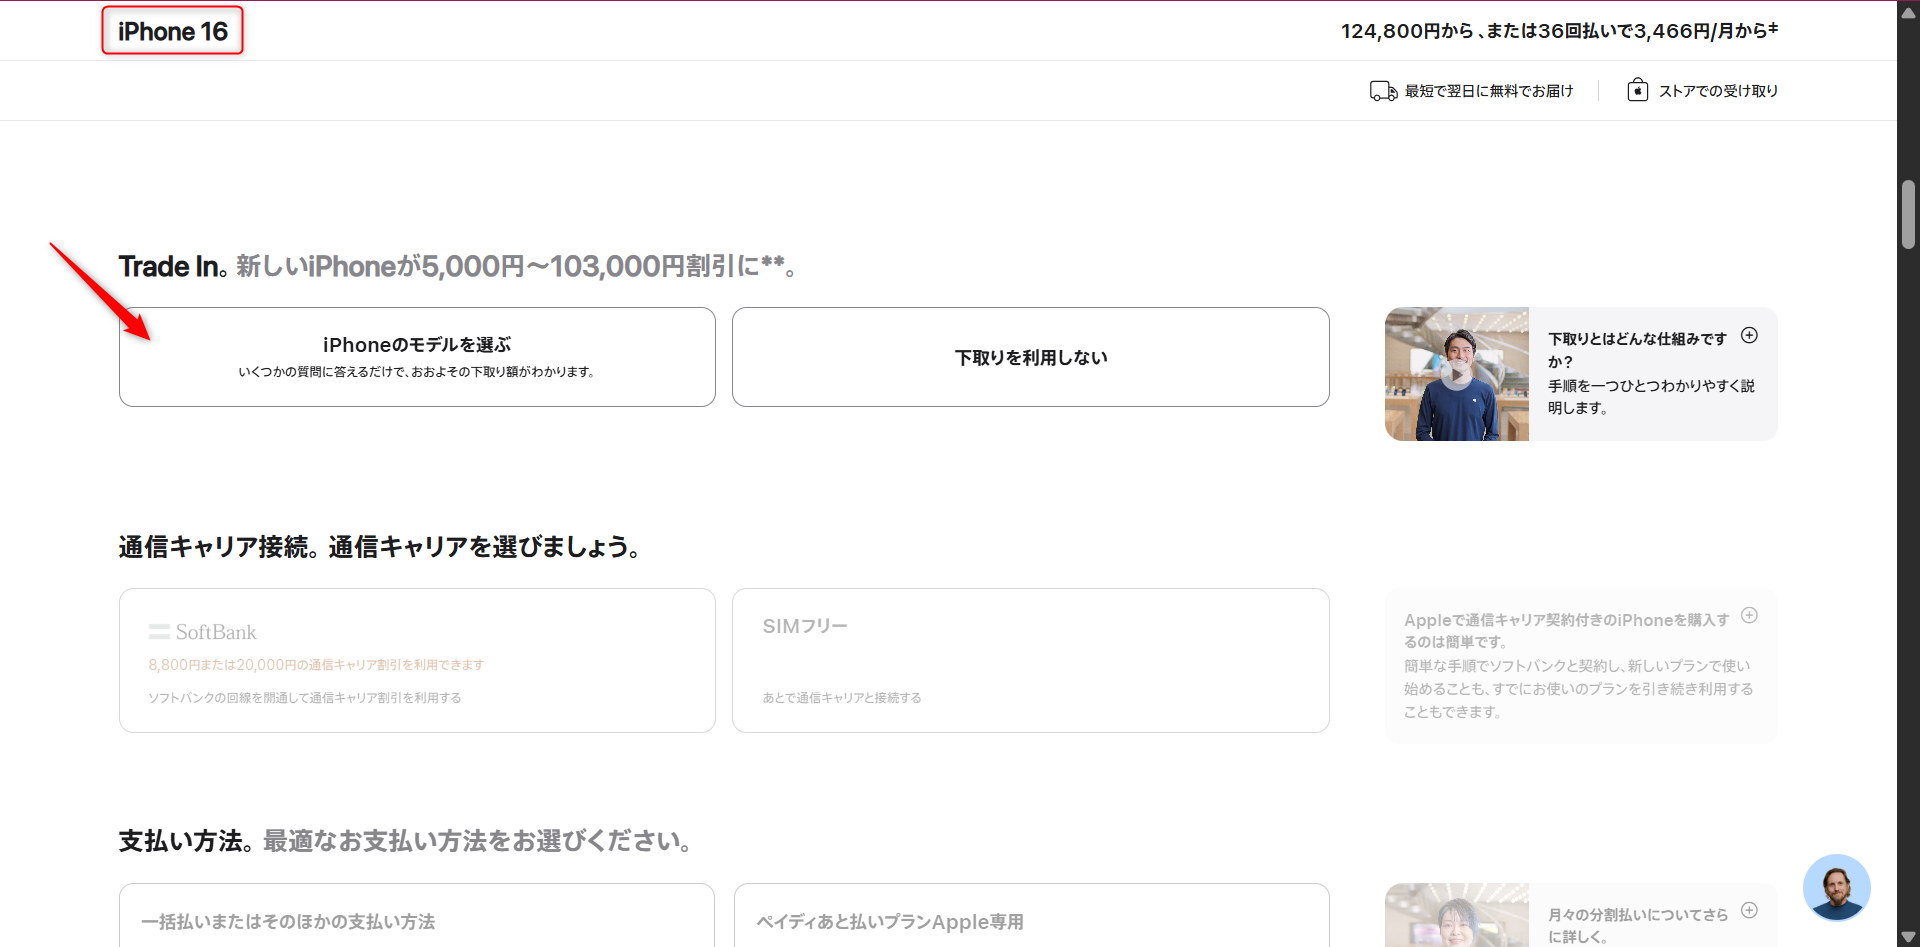Select 'ペイディあと払いプランApple専用' payment option
Screen dimensions: 1920x947
[1031, 915]
